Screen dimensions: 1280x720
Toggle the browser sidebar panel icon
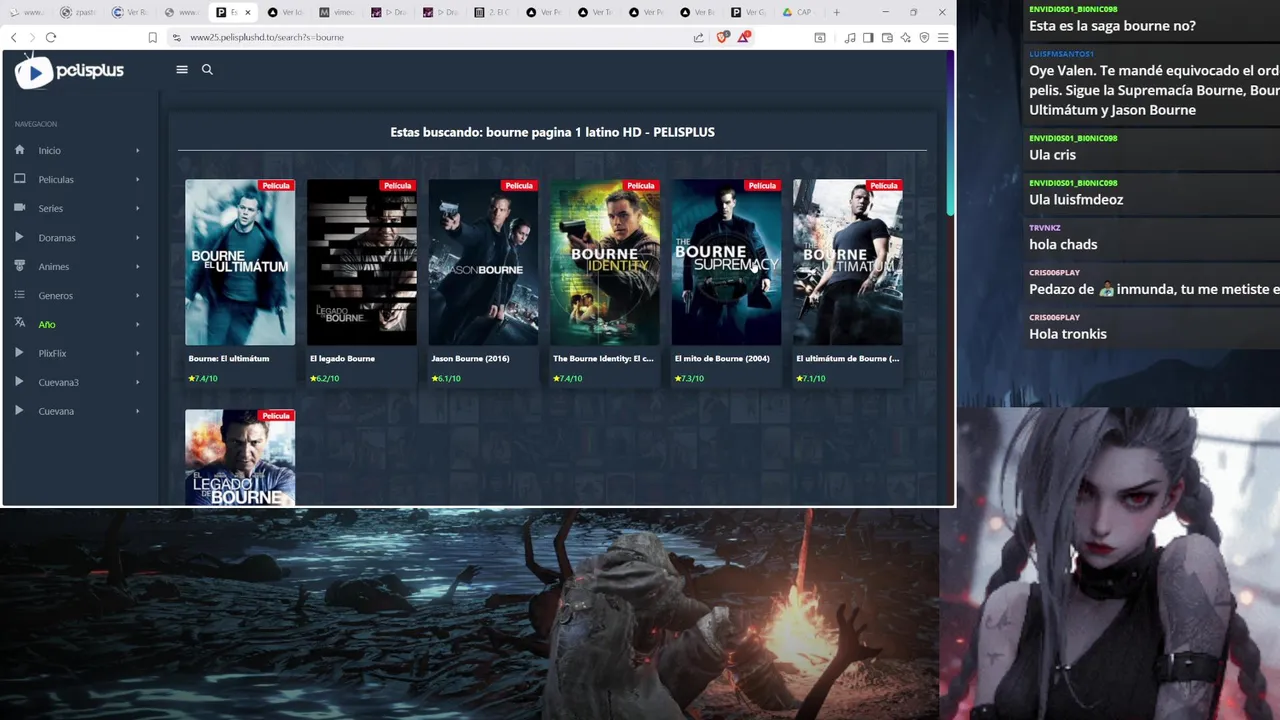[x=868, y=37]
